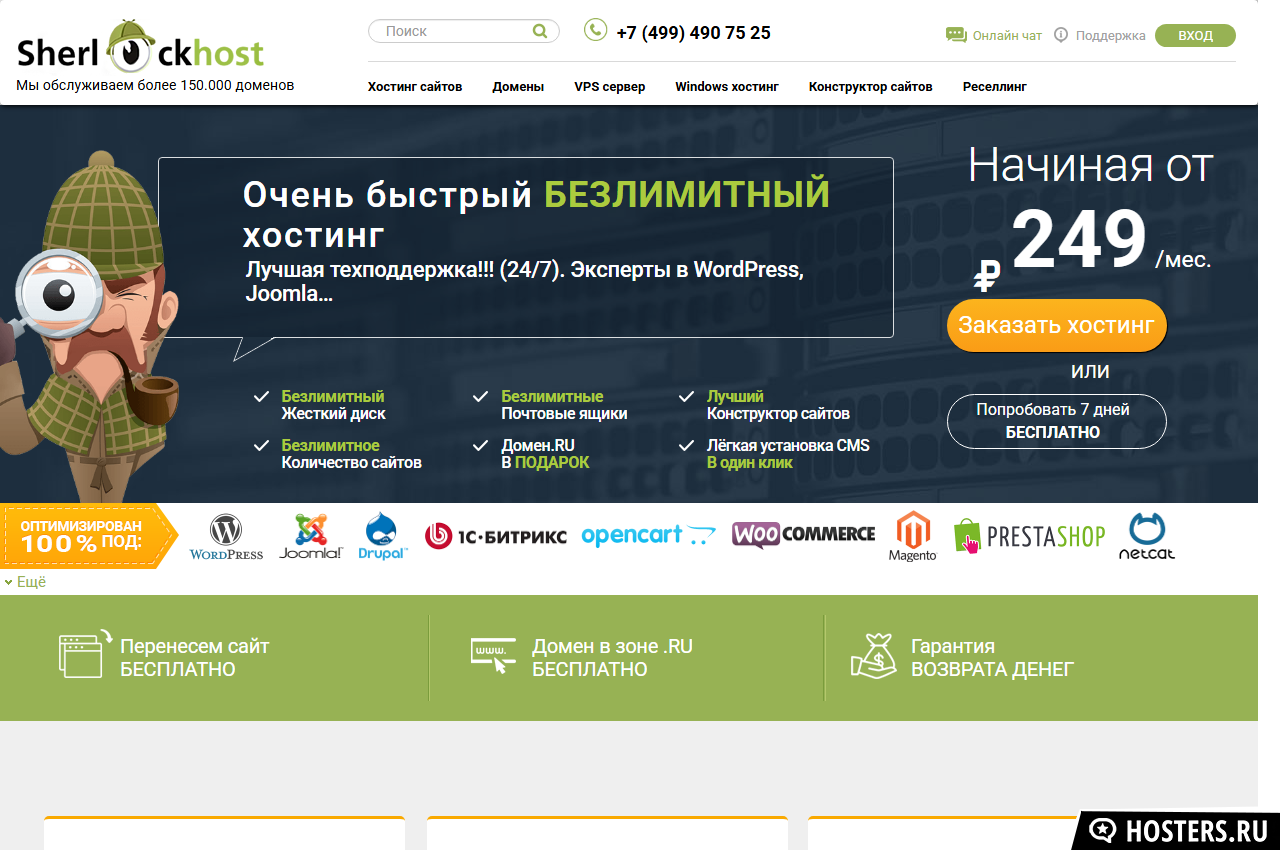Click the 249 price figure
The image size is (1280, 850).
[1079, 240]
